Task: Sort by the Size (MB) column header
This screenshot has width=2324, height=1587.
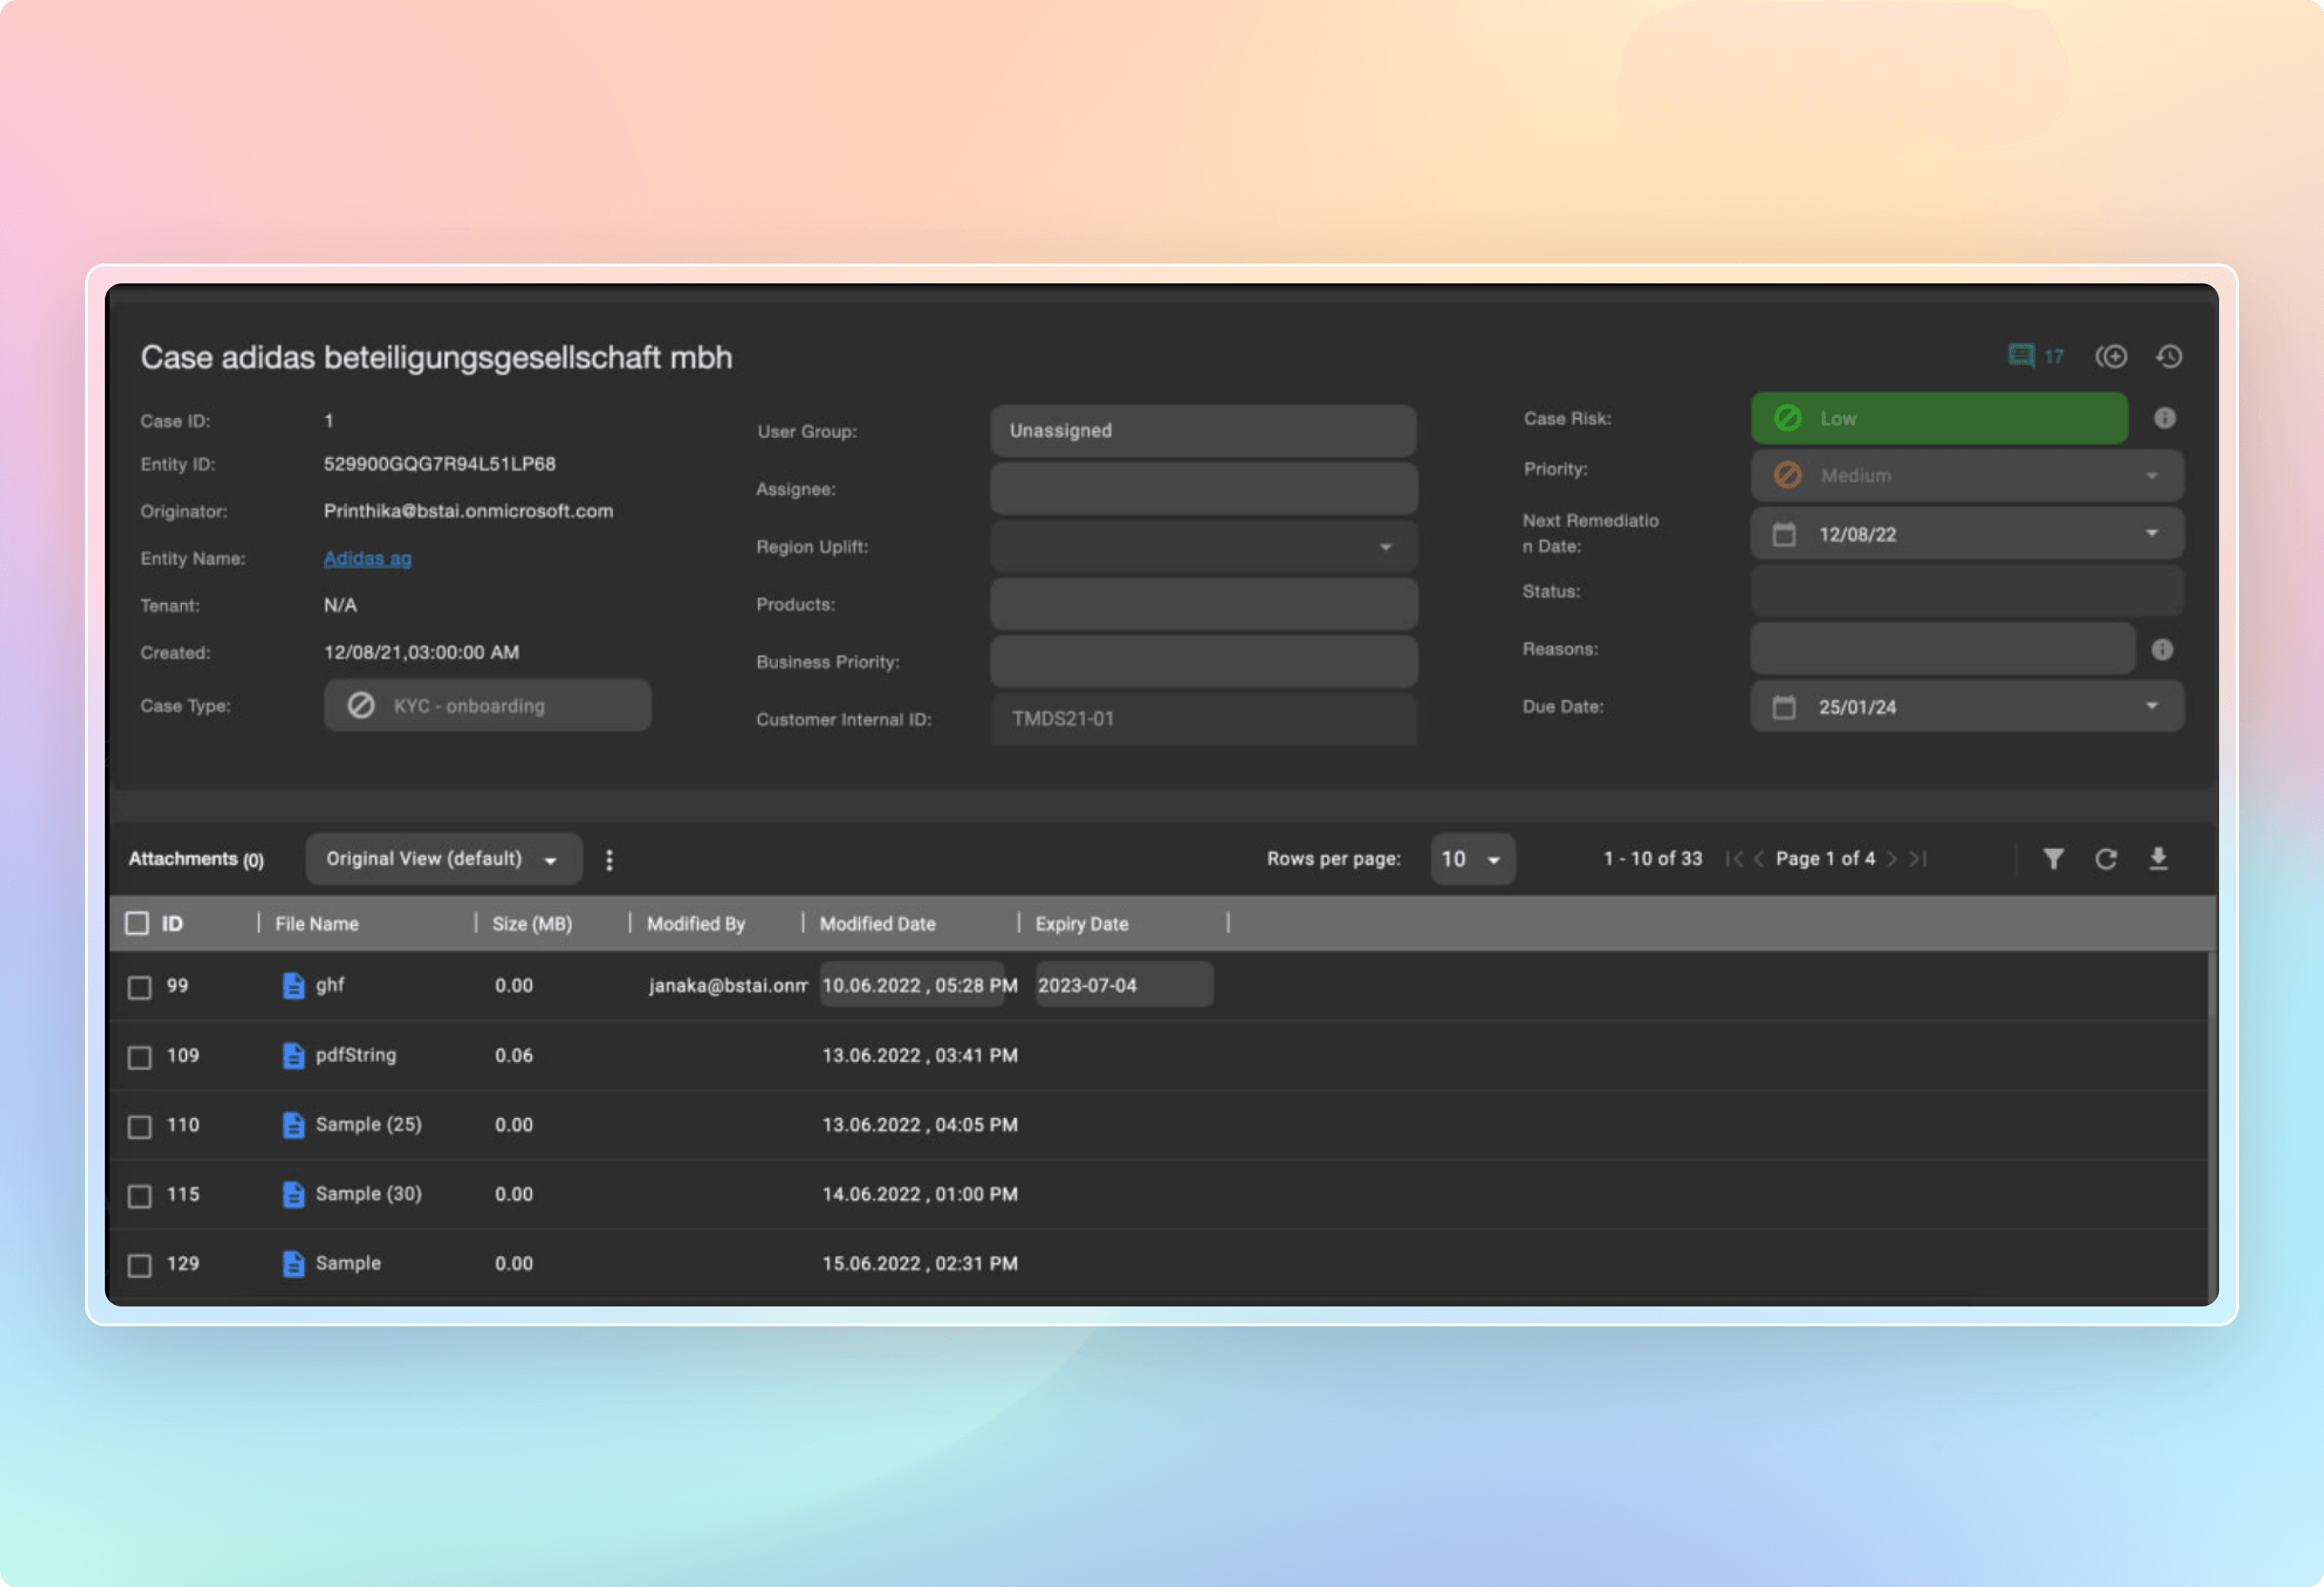Action: coord(532,924)
